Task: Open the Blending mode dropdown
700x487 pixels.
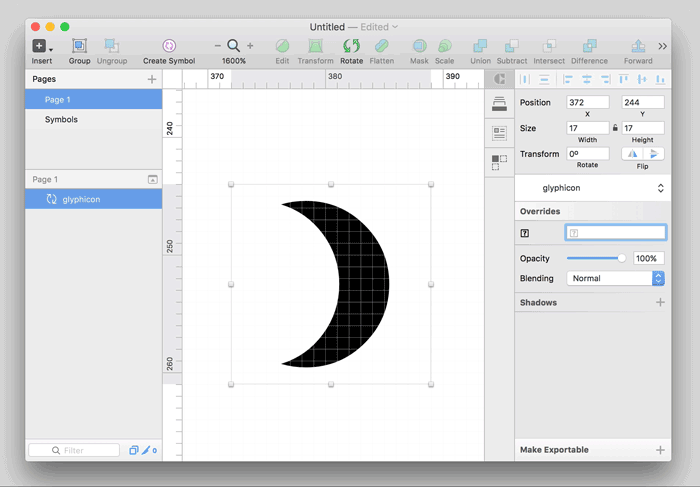Action: [x=616, y=278]
